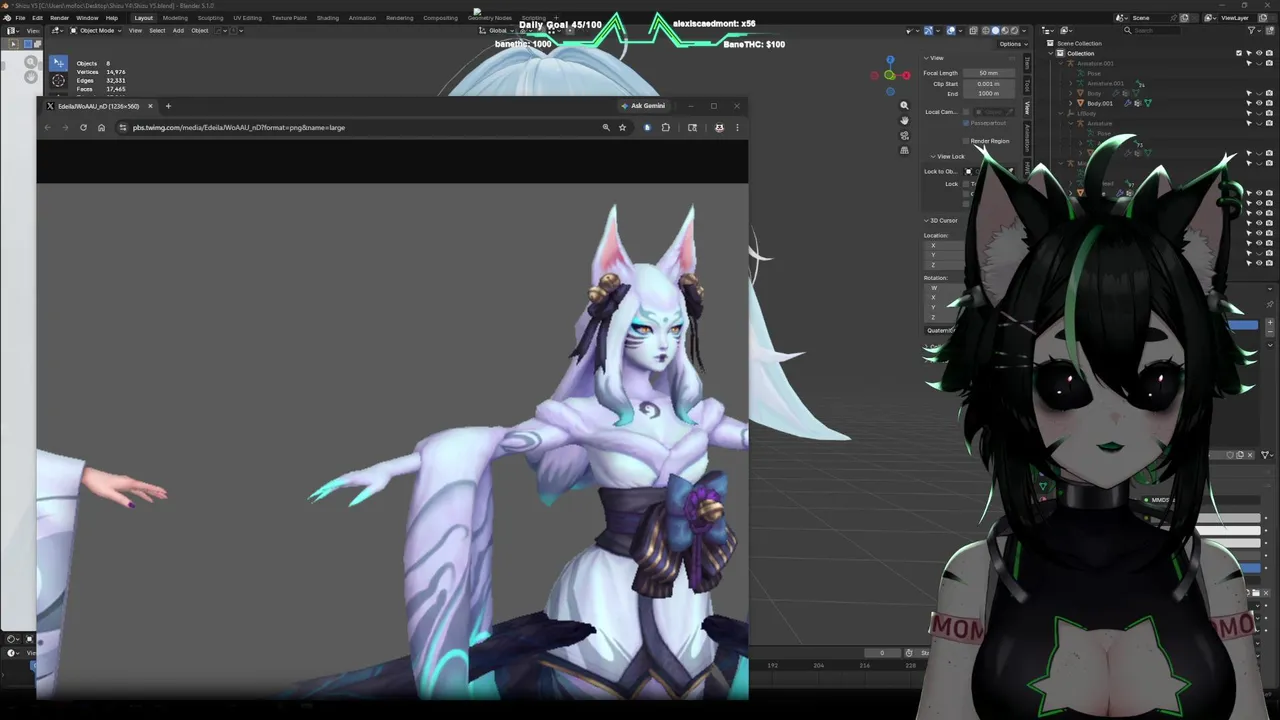Image resolution: width=1280 pixels, height=720 pixels.
Task: Enable the Render Region checkbox
Action: point(966,141)
